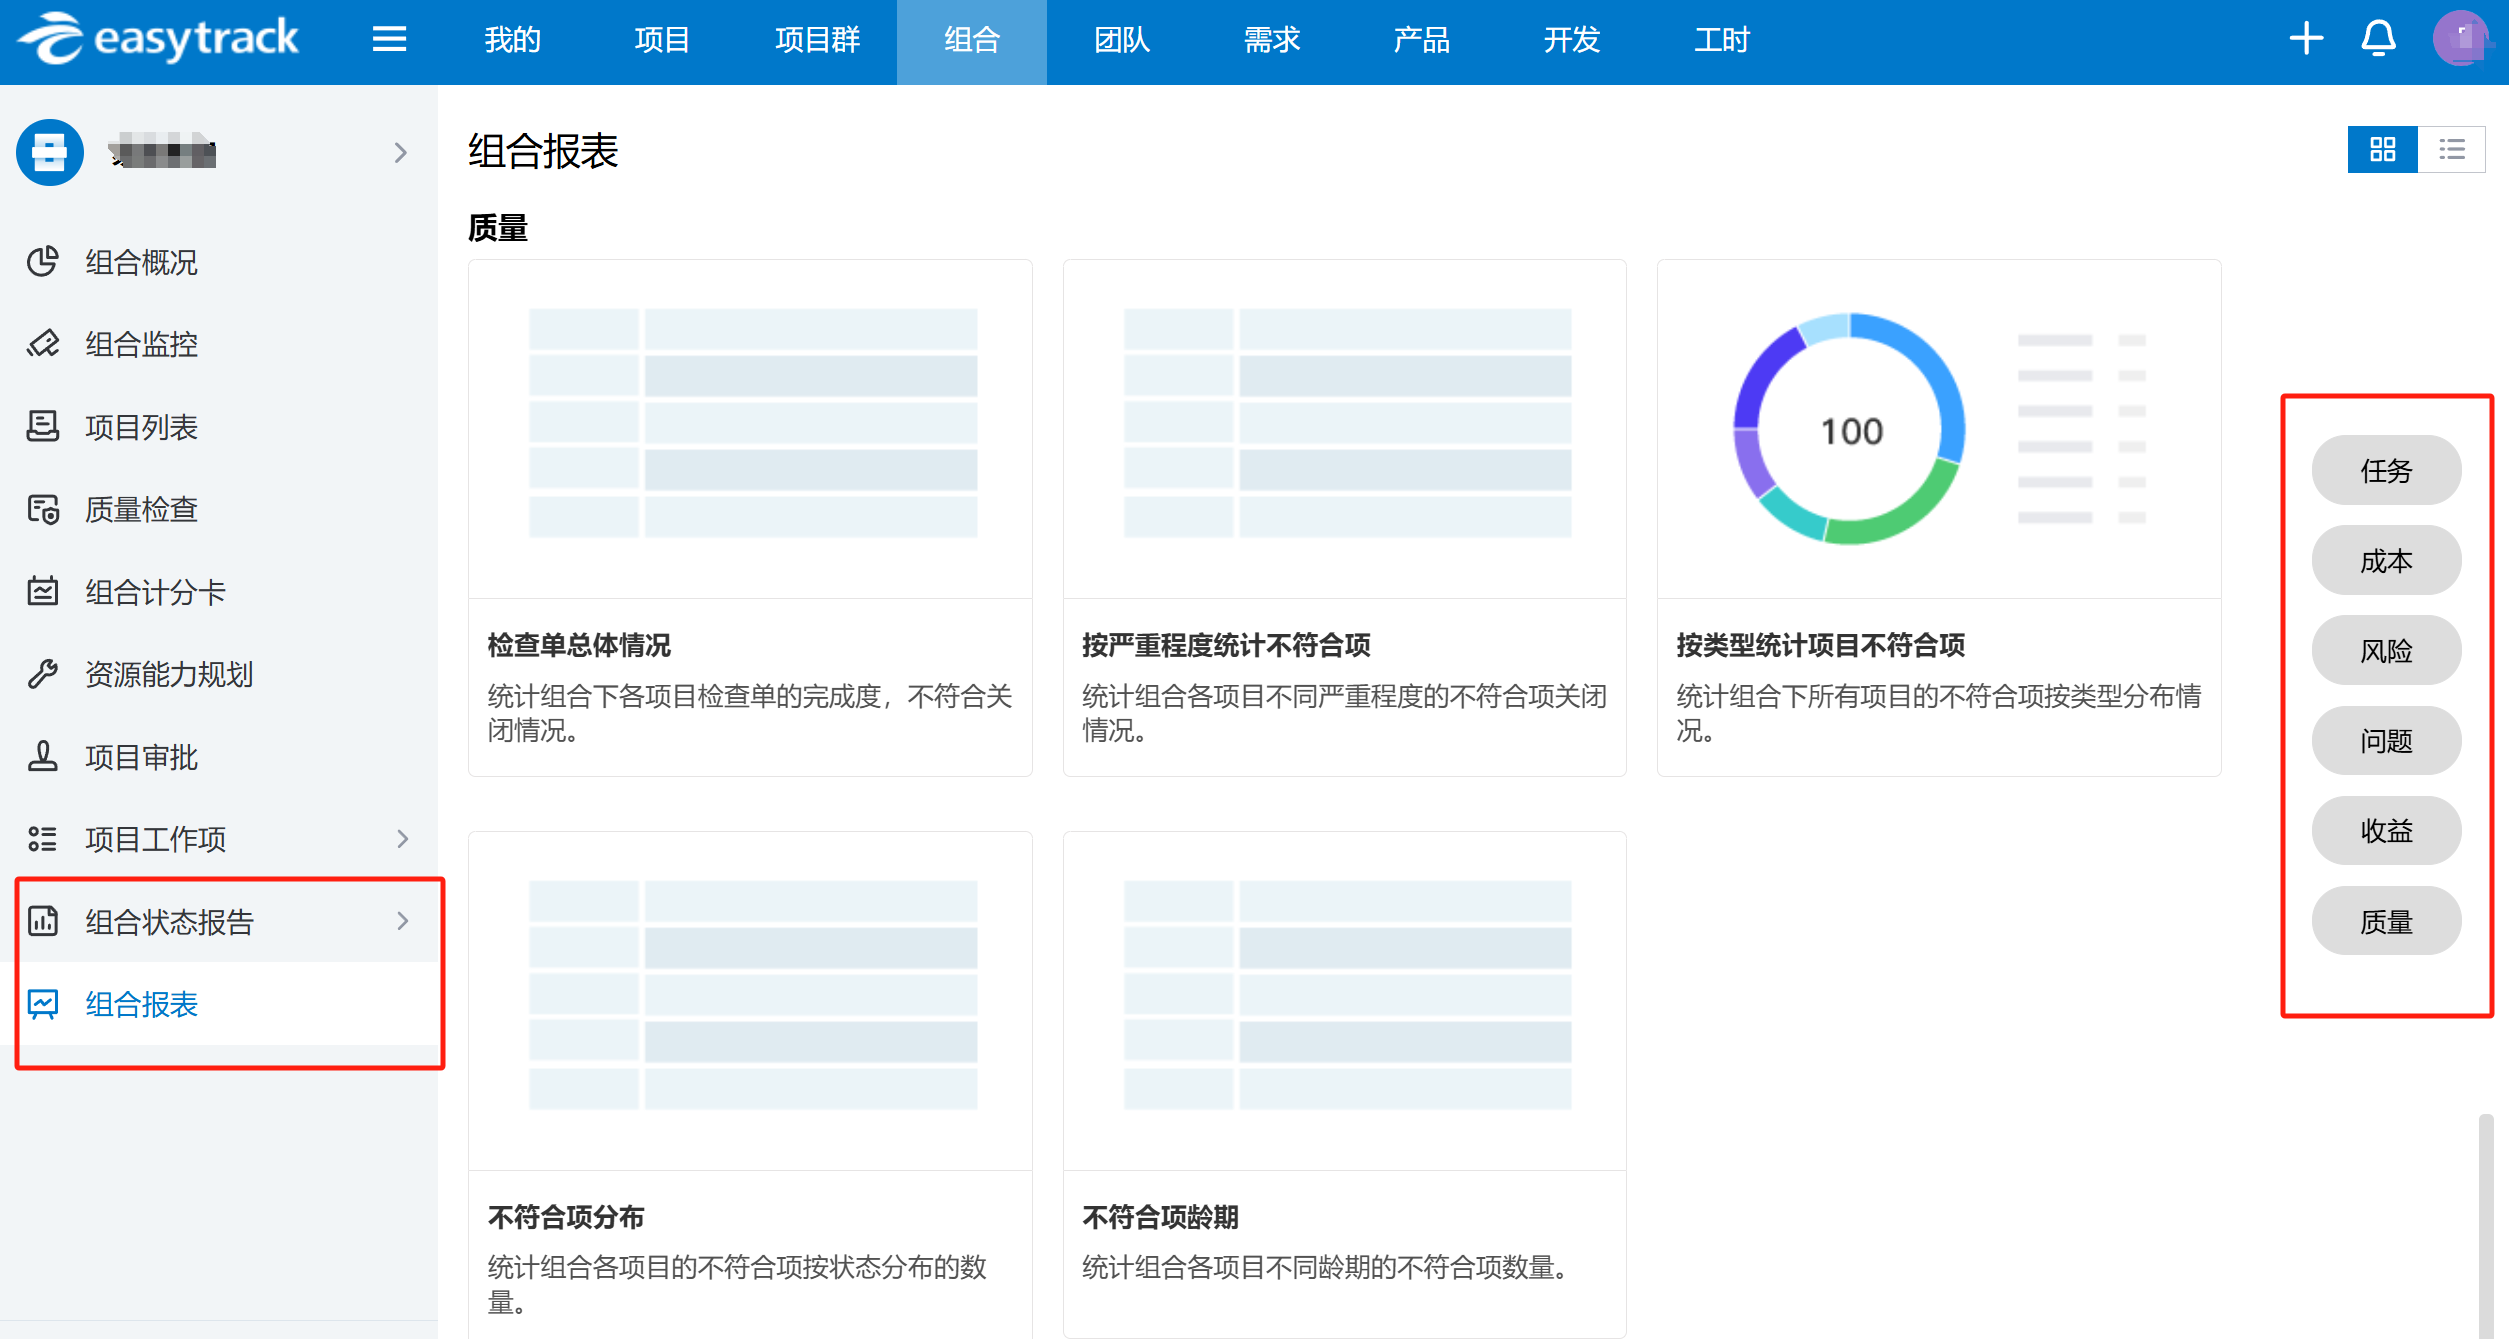Click the donut chart showing 100
Viewport: 2509px width, 1339px height.
(1850, 429)
